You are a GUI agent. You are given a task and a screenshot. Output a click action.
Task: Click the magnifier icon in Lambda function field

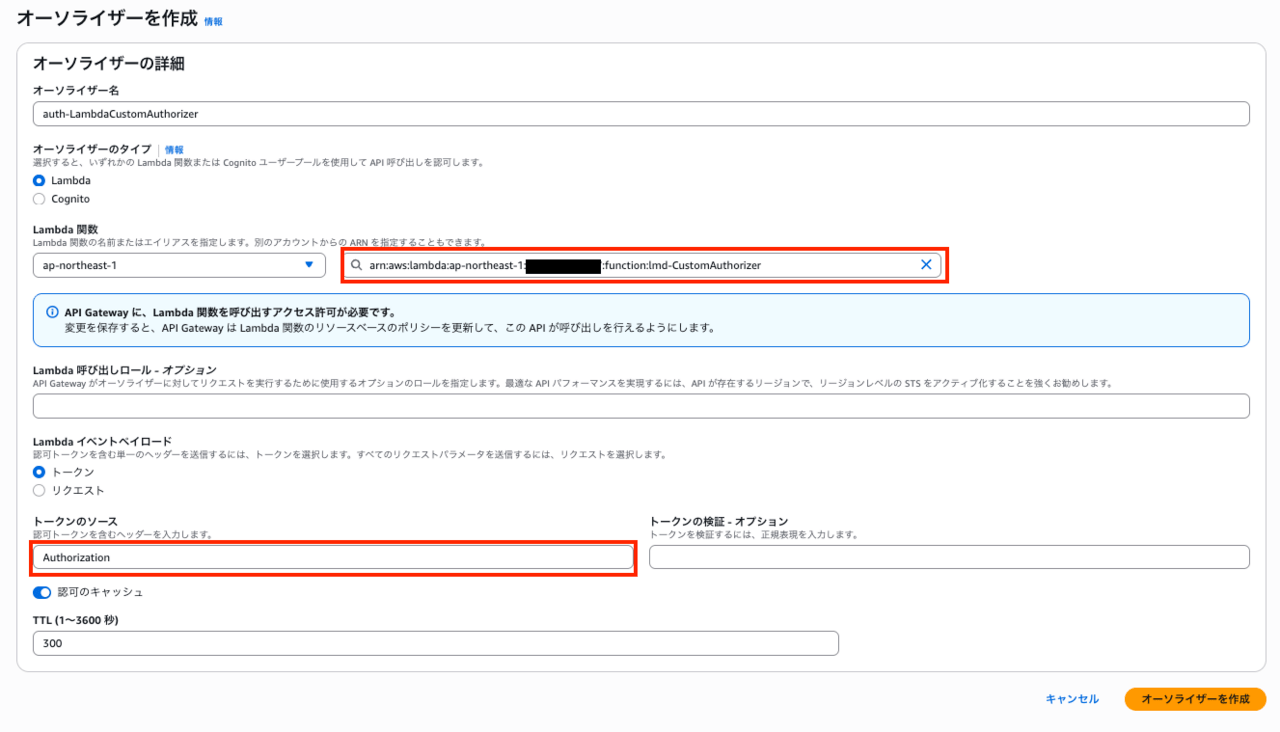tap(356, 265)
